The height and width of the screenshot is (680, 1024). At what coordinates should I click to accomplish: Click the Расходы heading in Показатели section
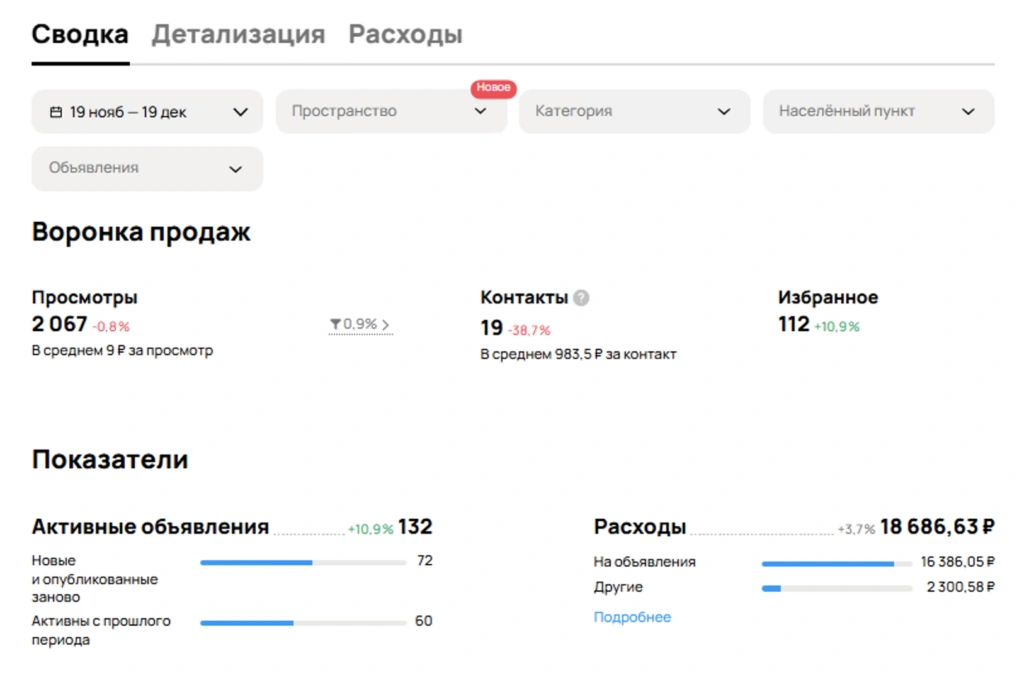coord(639,526)
